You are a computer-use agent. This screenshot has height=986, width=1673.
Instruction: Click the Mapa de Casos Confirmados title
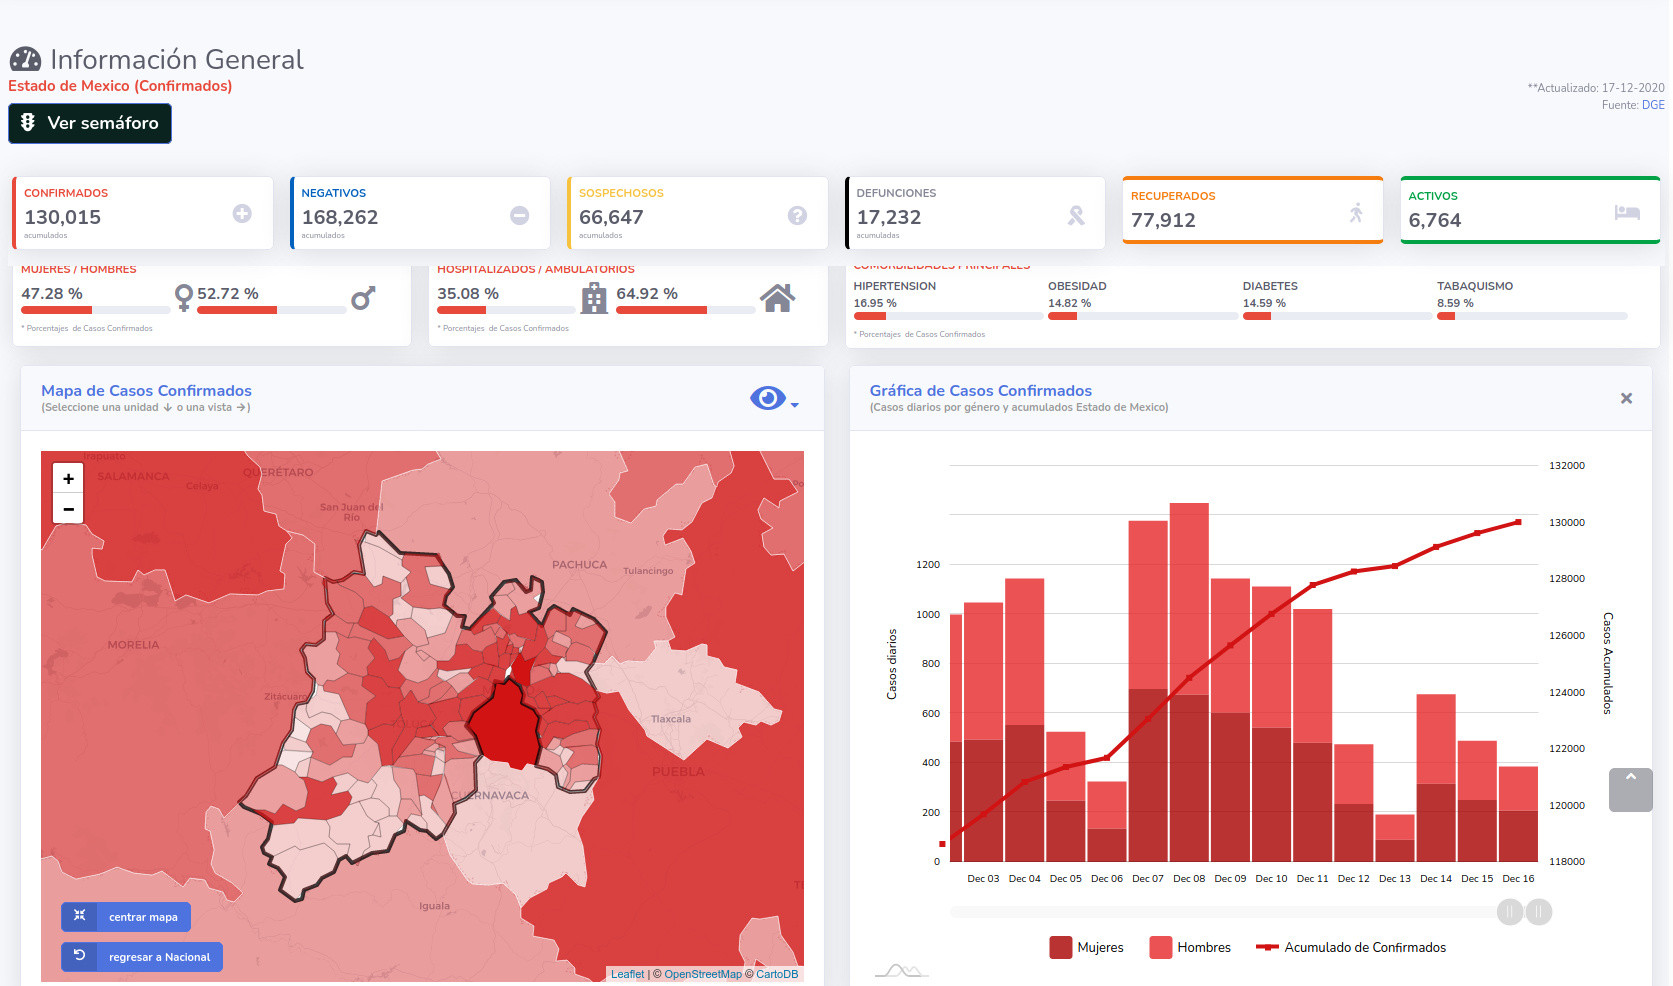[x=146, y=391]
